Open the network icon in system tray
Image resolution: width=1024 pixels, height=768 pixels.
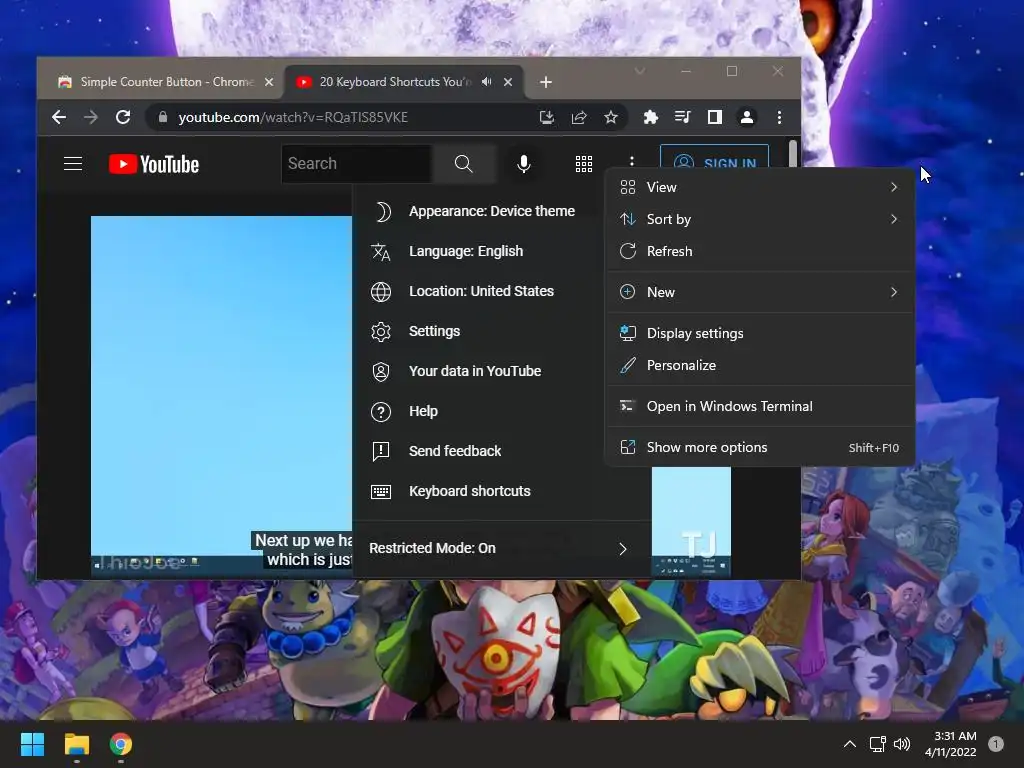point(877,744)
